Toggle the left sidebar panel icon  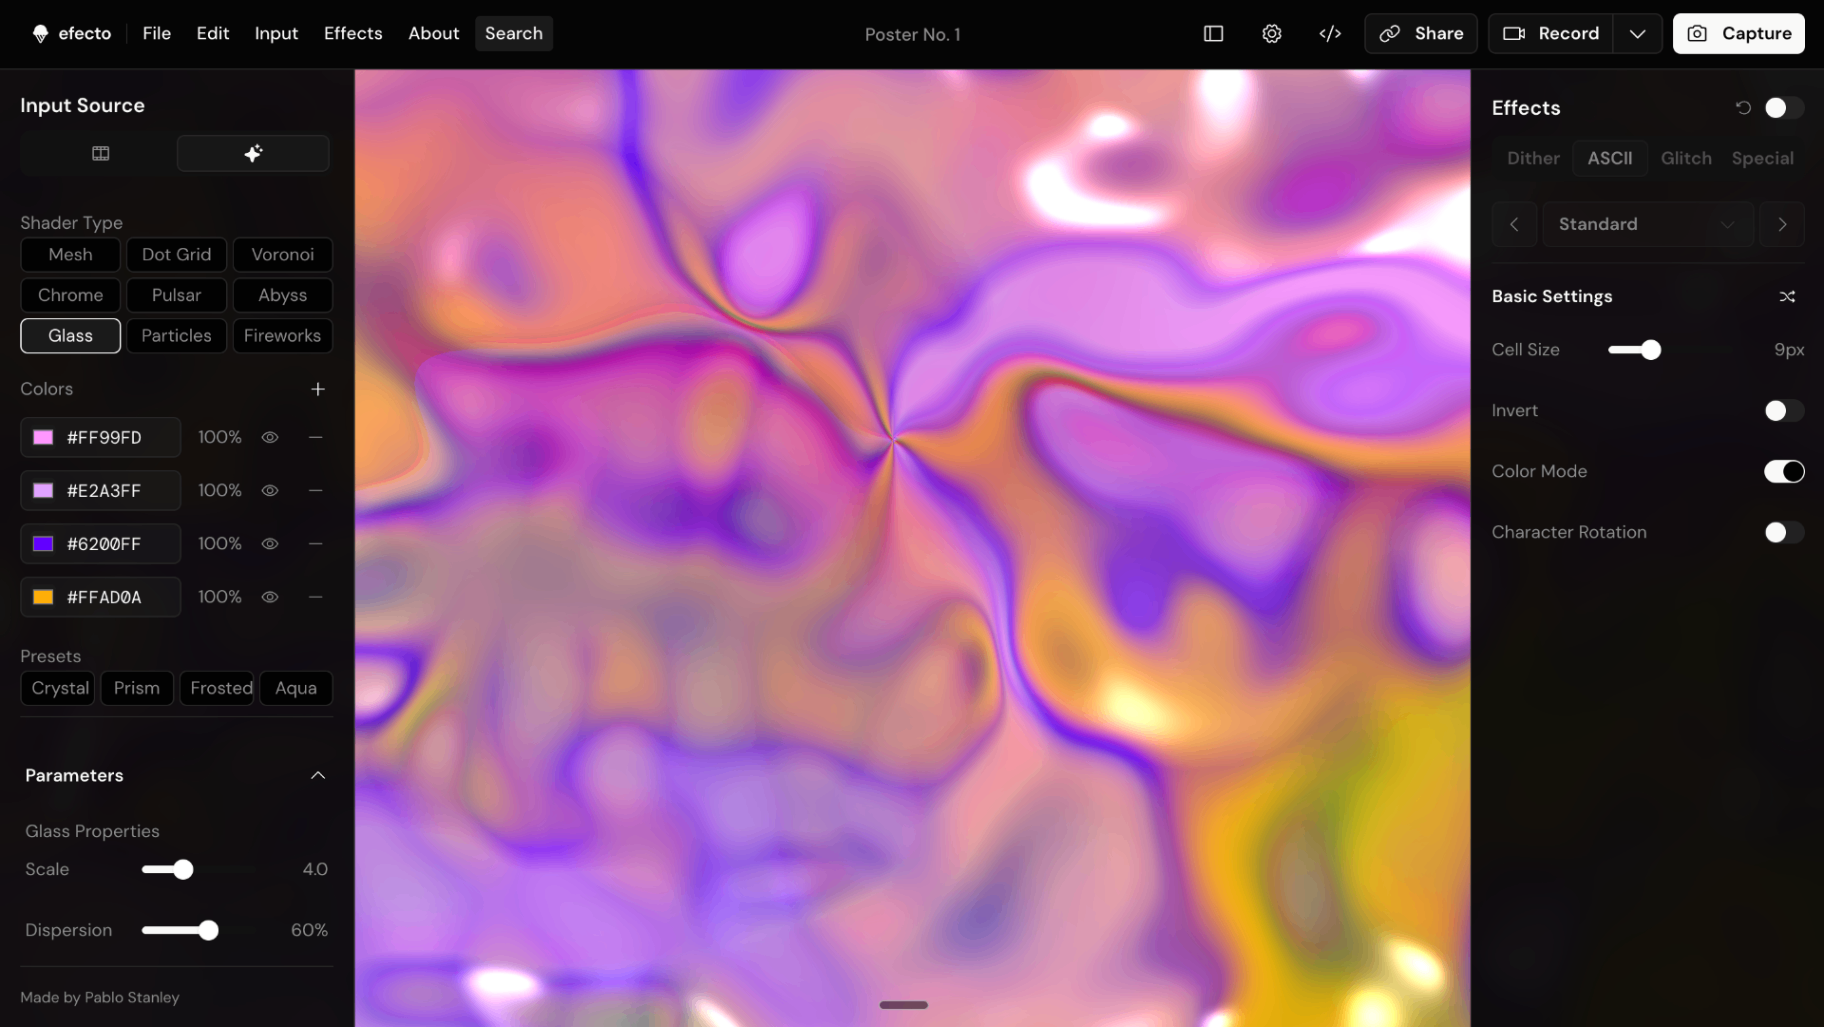pyautogui.click(x=1213, y=33)
